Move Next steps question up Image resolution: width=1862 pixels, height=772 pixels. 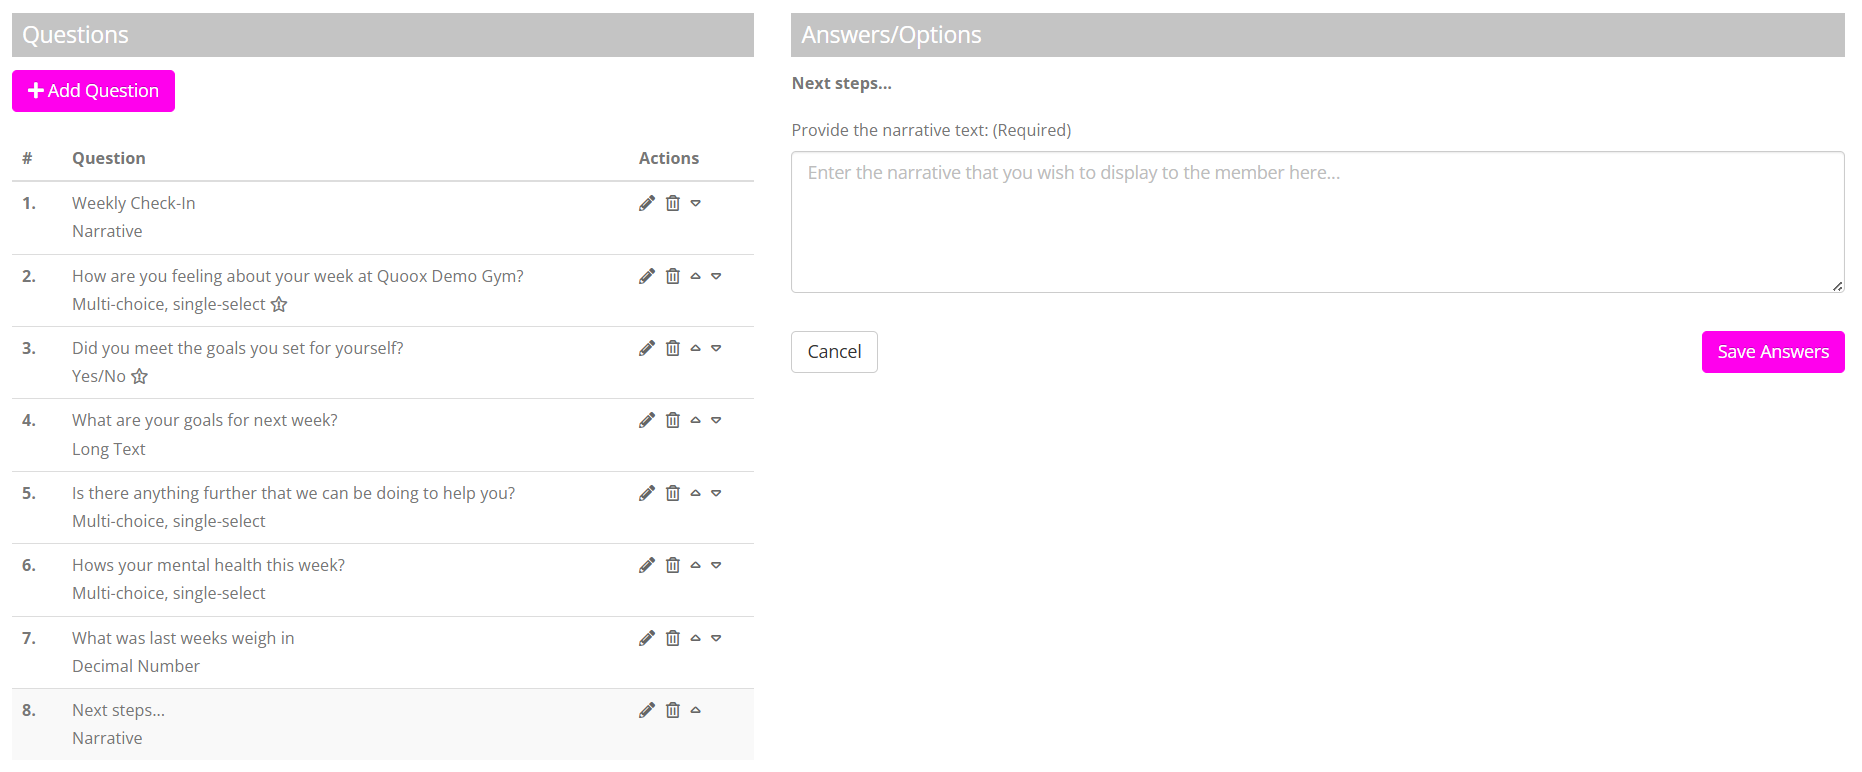click(x=696, y=710)
